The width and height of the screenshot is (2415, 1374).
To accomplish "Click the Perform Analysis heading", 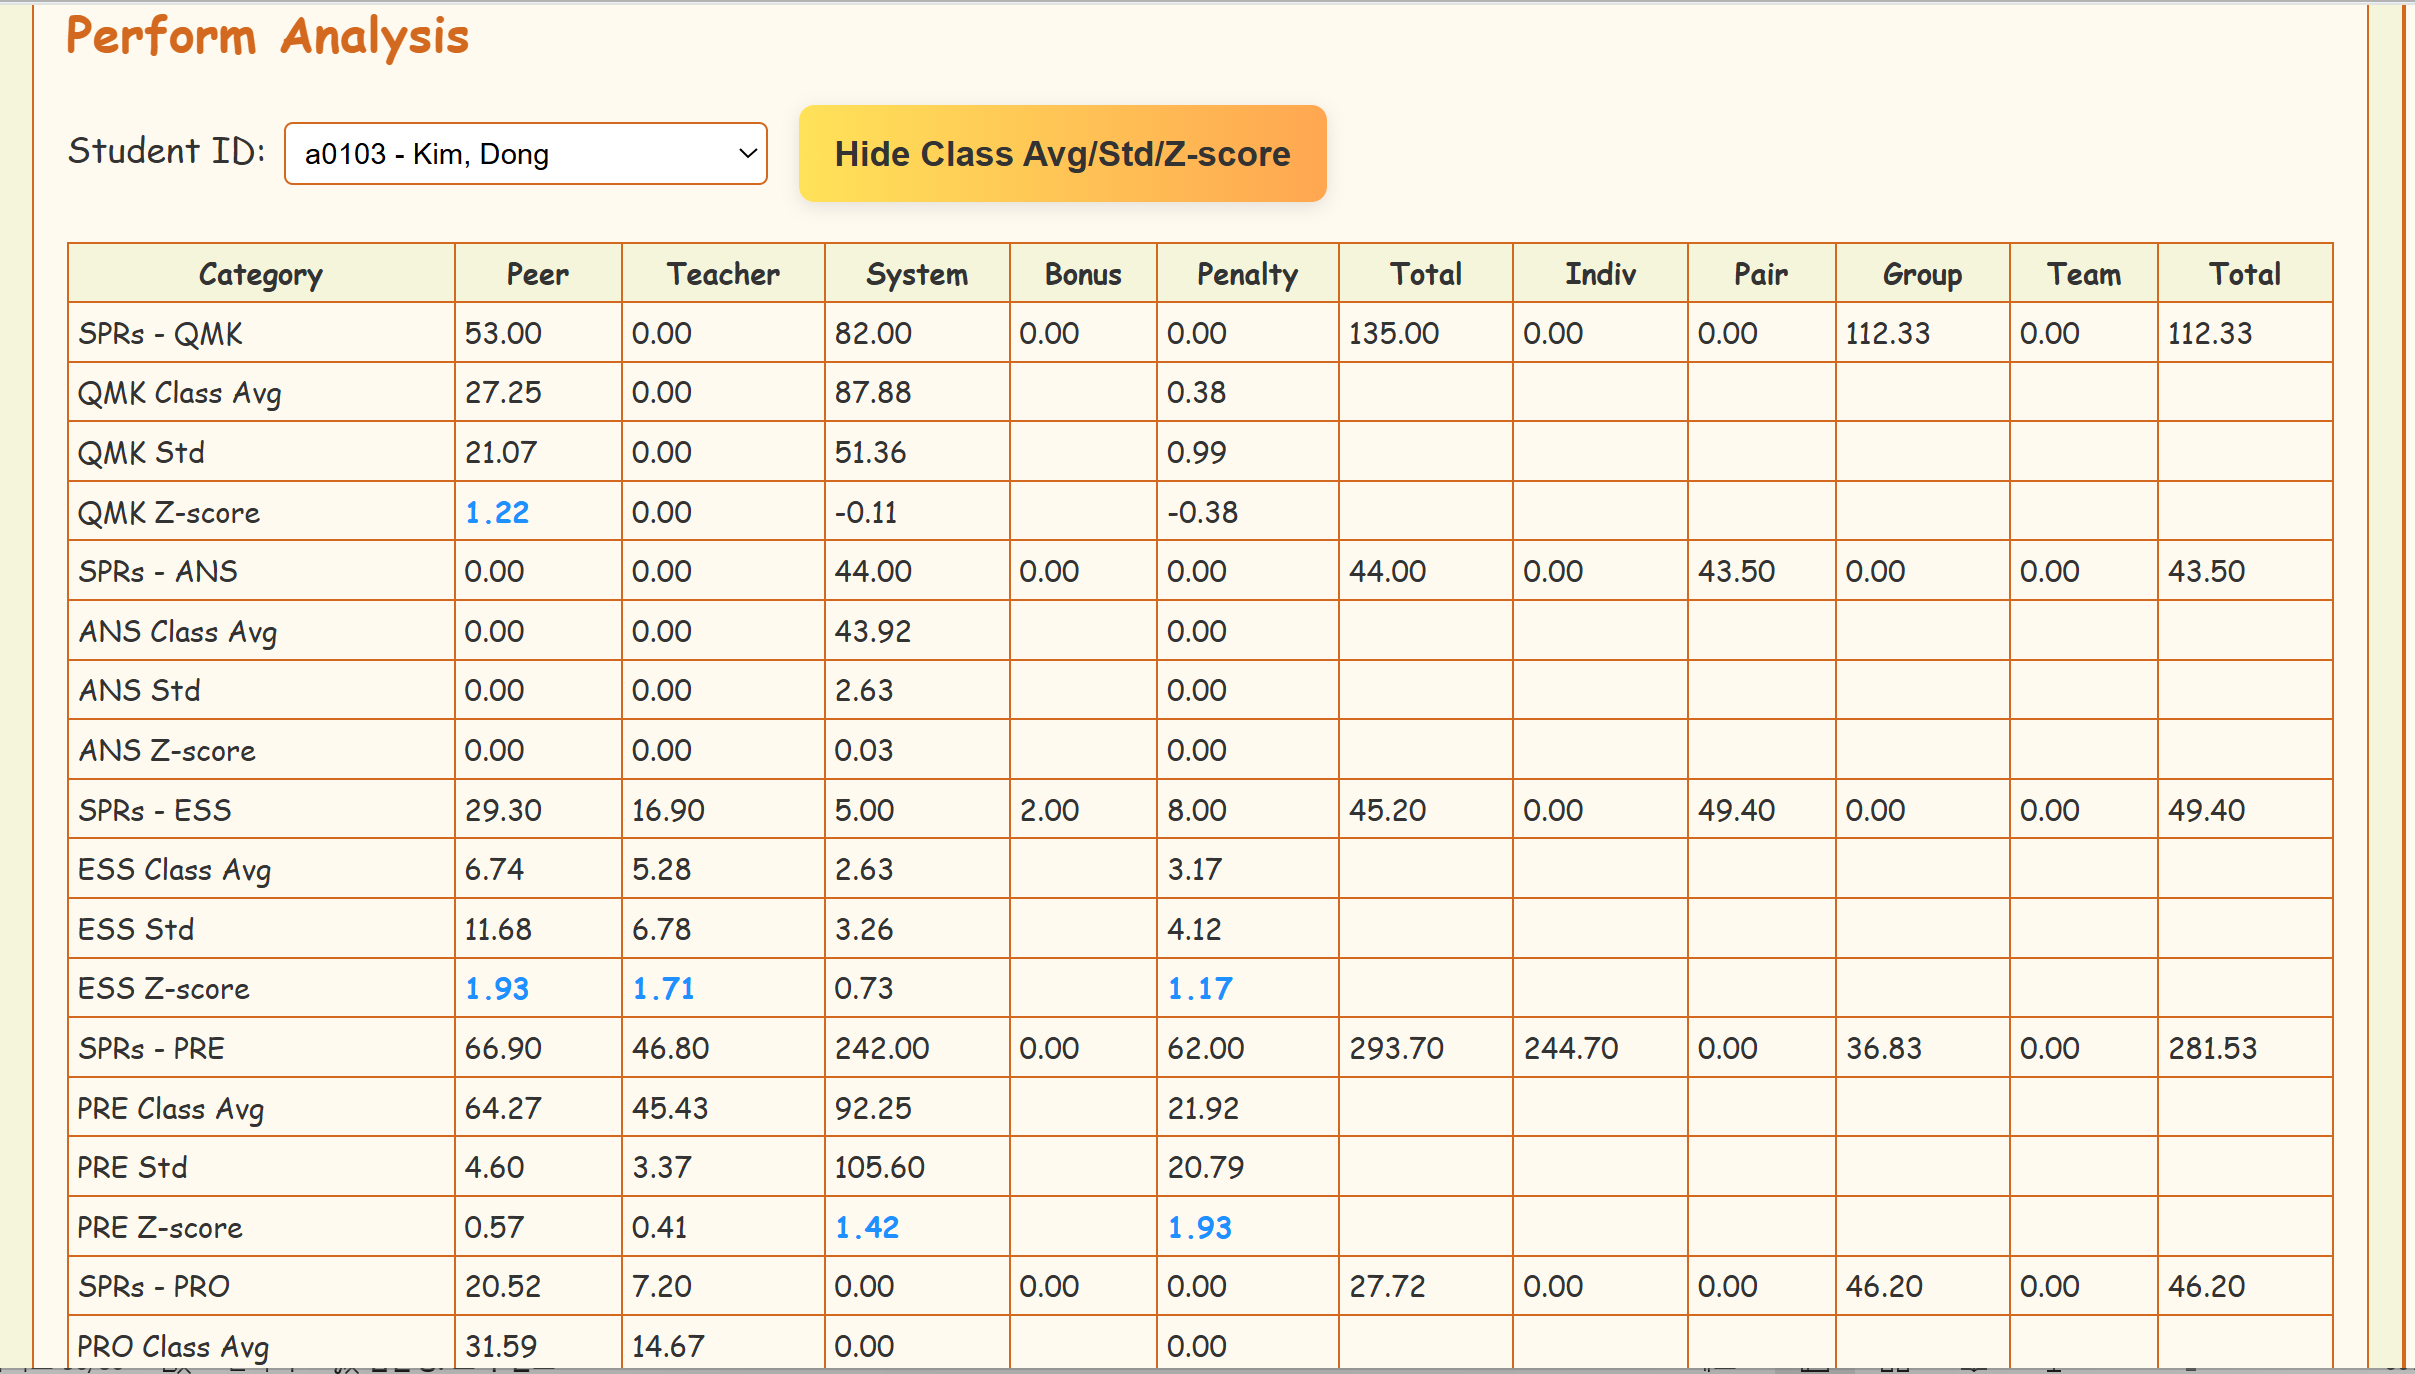I will pyautogui.click(x=267, y=37).
